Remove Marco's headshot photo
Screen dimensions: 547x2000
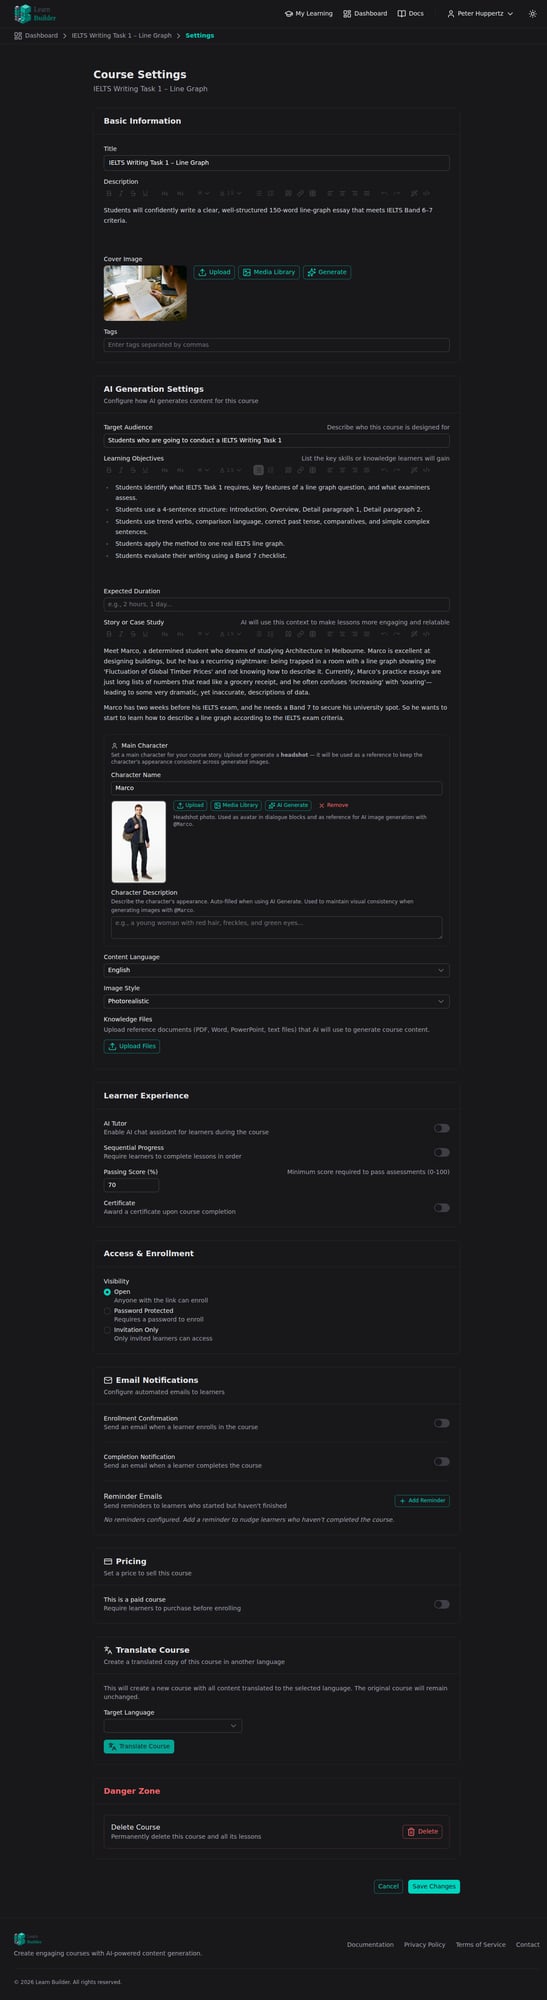[334, 805]
